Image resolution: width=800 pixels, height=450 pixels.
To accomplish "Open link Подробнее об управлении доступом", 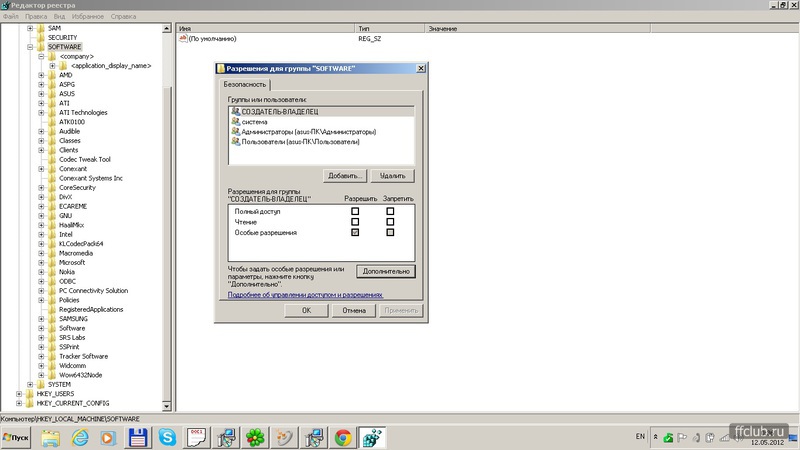I will point(305,294).
